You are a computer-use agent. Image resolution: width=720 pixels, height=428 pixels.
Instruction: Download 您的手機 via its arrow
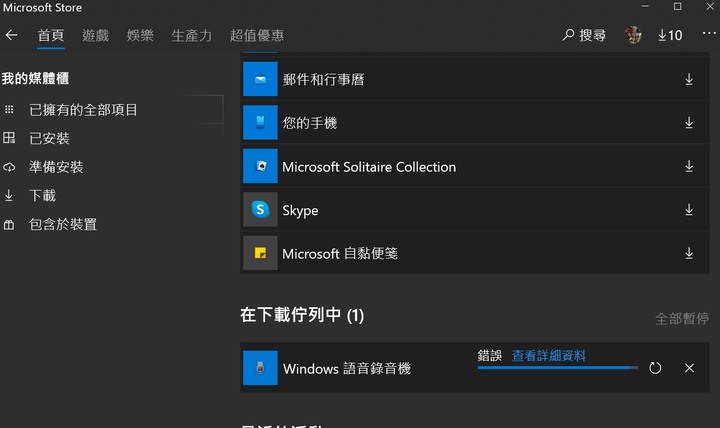(689, 123)
